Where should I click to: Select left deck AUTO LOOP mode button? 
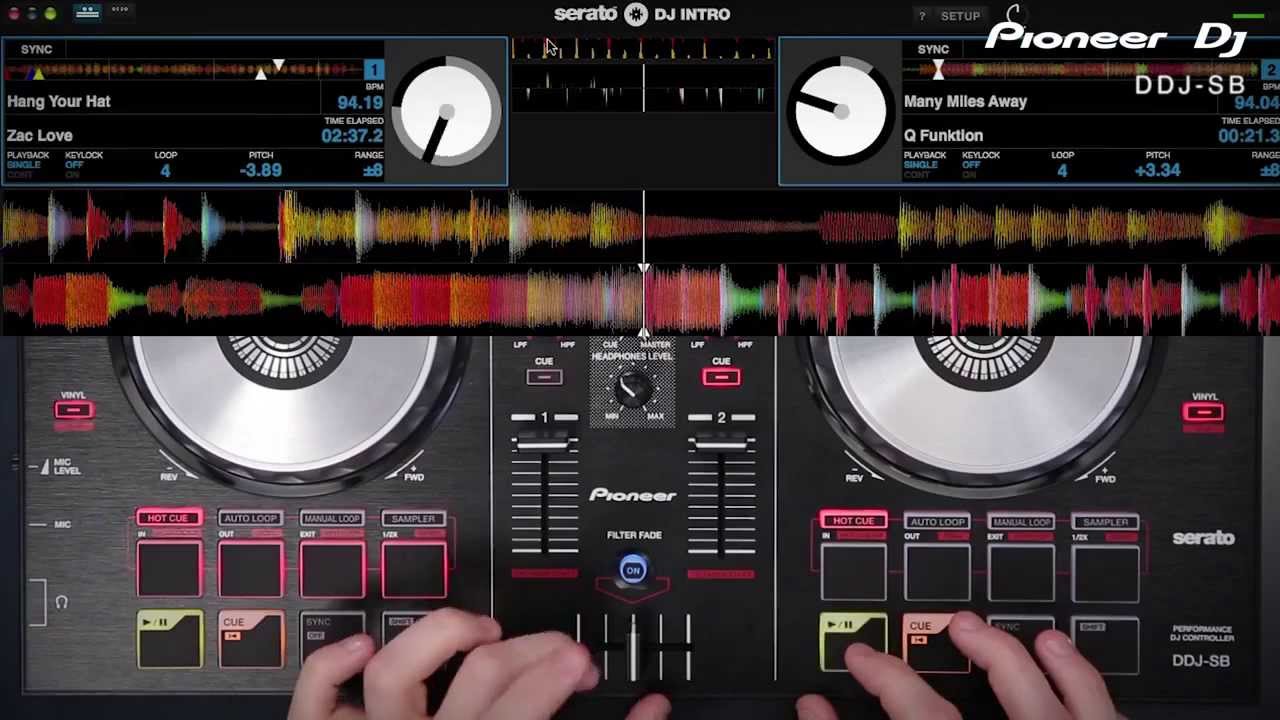[x=250, y=519]
